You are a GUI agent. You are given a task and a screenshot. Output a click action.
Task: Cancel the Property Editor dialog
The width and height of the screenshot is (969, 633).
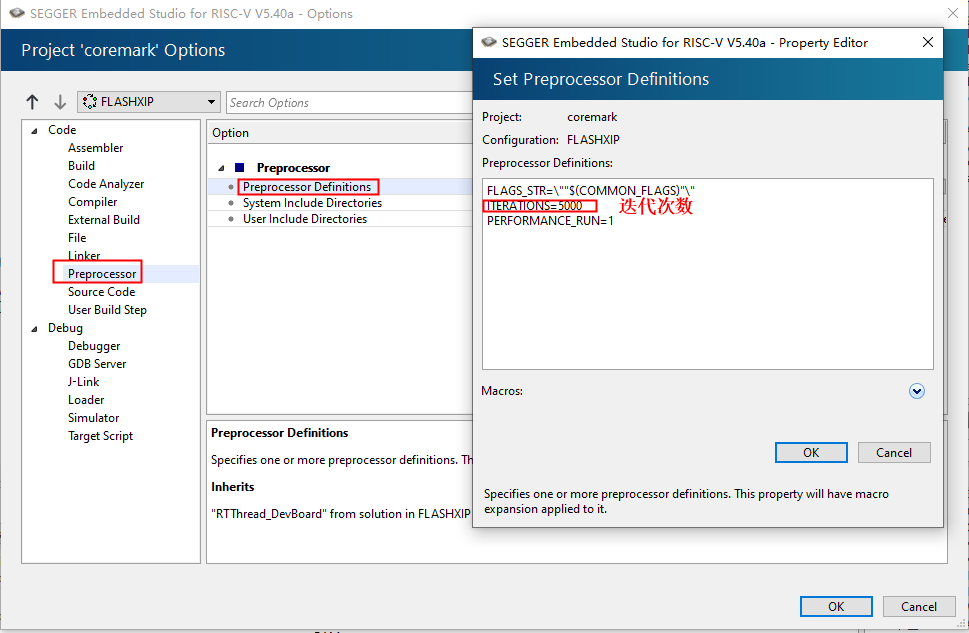pyautogui.click(x=894, y=452)
